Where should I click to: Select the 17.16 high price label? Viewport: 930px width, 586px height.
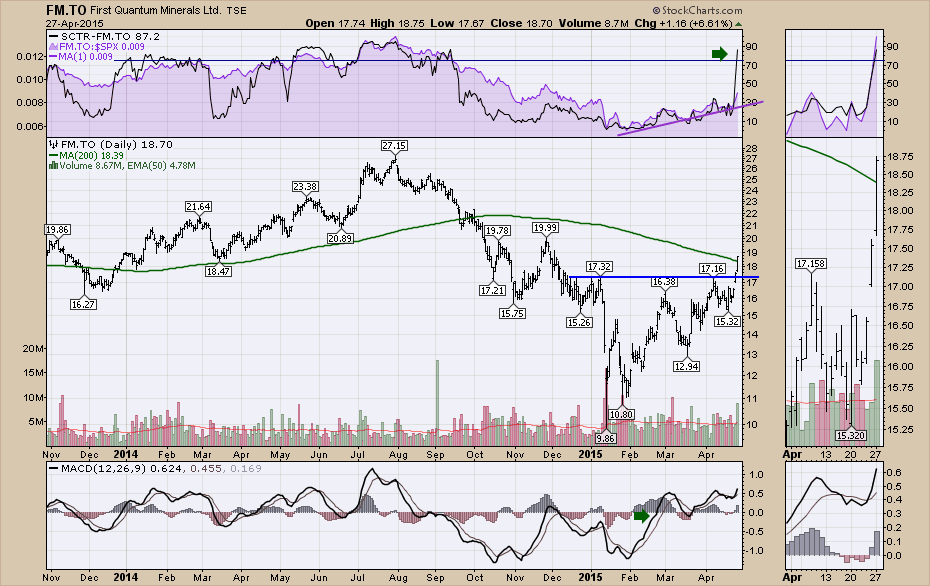point(712,269)
